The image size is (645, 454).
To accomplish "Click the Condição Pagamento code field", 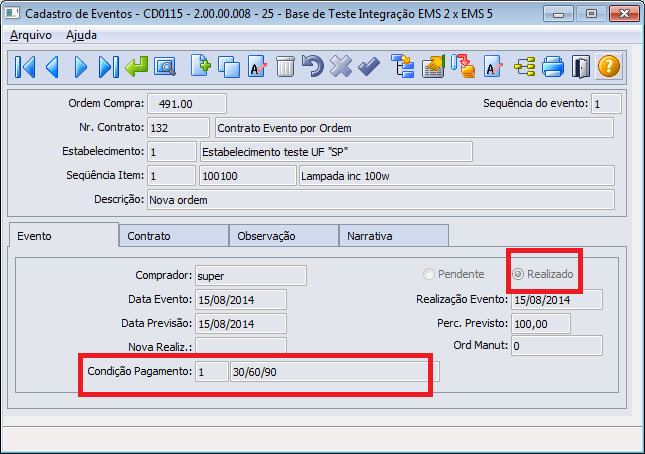I will click(x=211, y=372).
